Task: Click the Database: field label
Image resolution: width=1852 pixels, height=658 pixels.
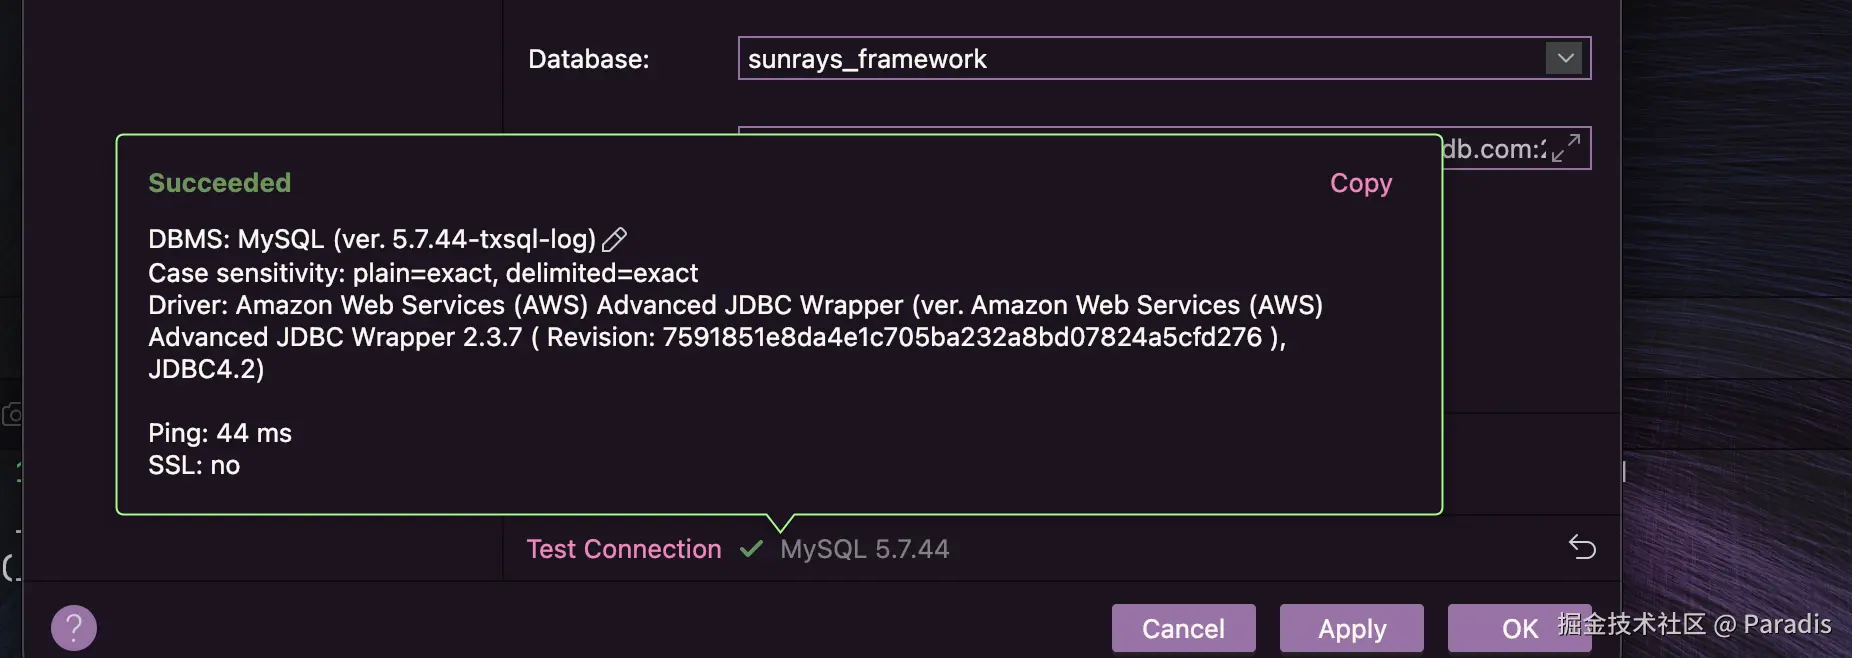Action: tap(588, 59)
